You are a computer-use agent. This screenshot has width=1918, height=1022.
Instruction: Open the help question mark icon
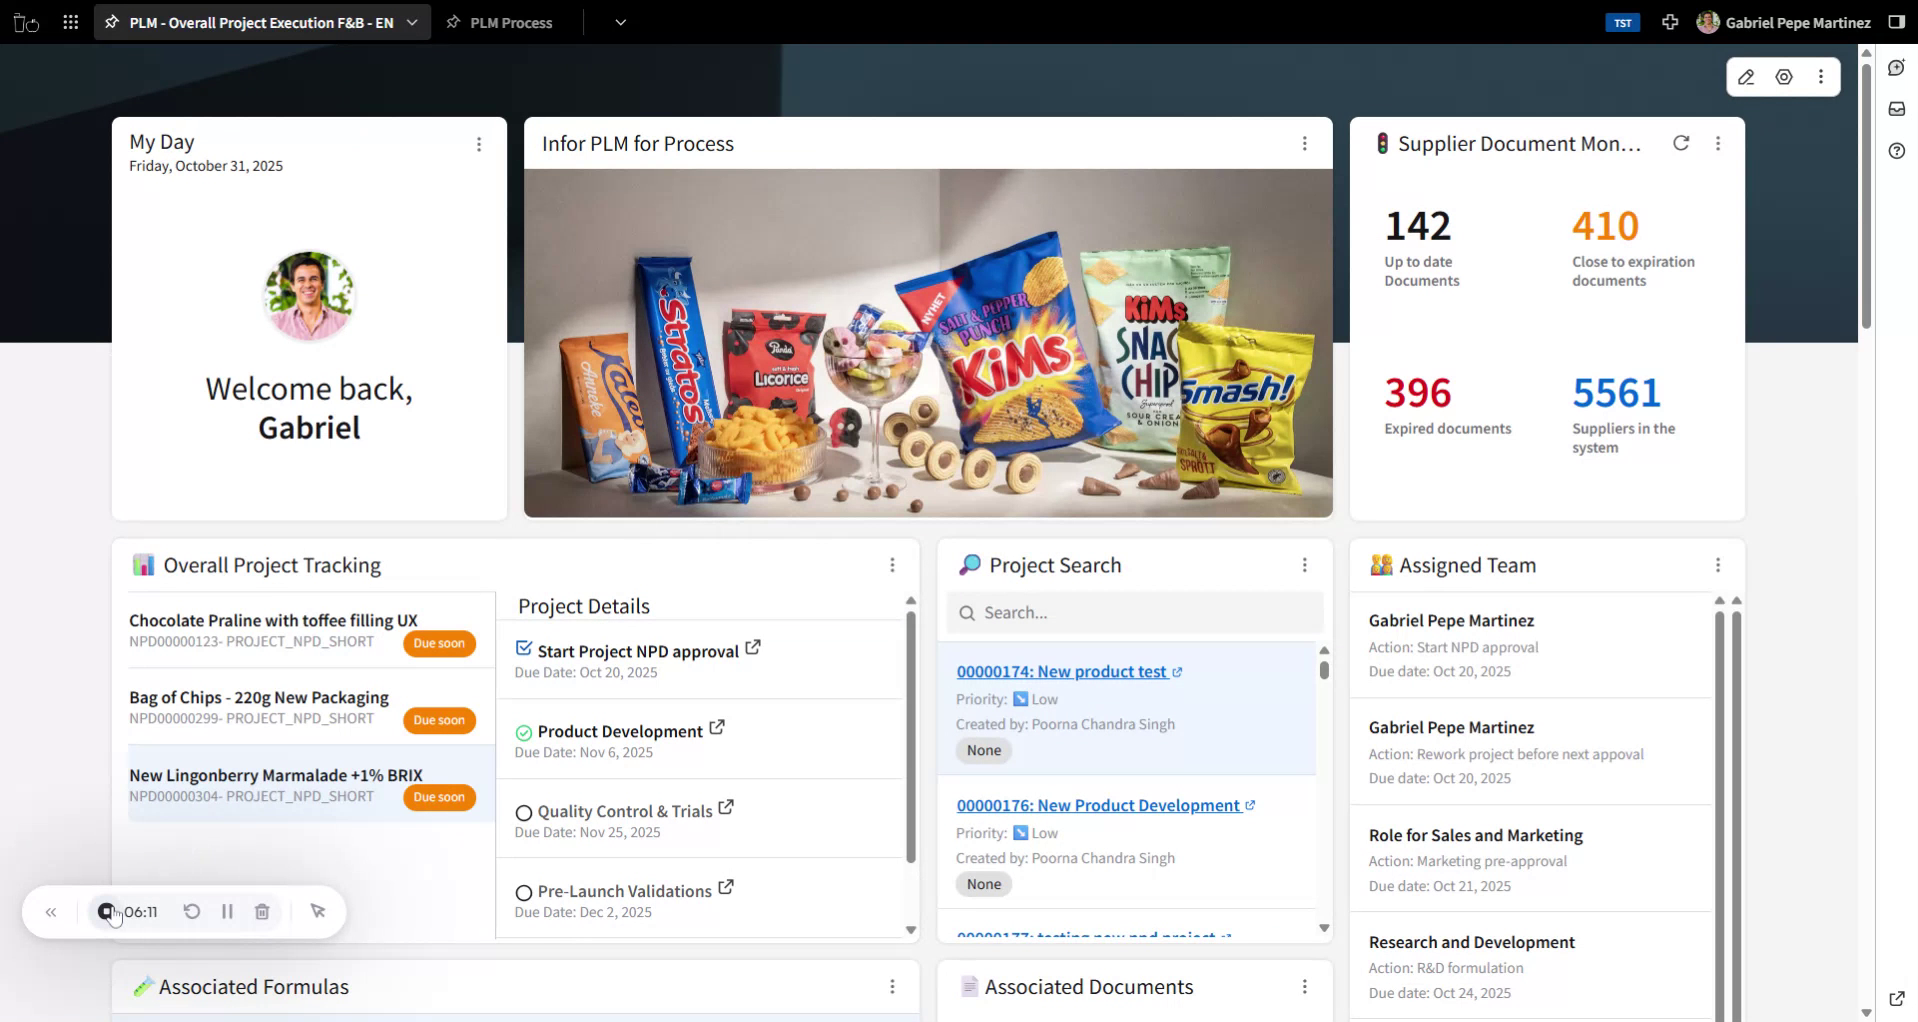pos(1897,151)
